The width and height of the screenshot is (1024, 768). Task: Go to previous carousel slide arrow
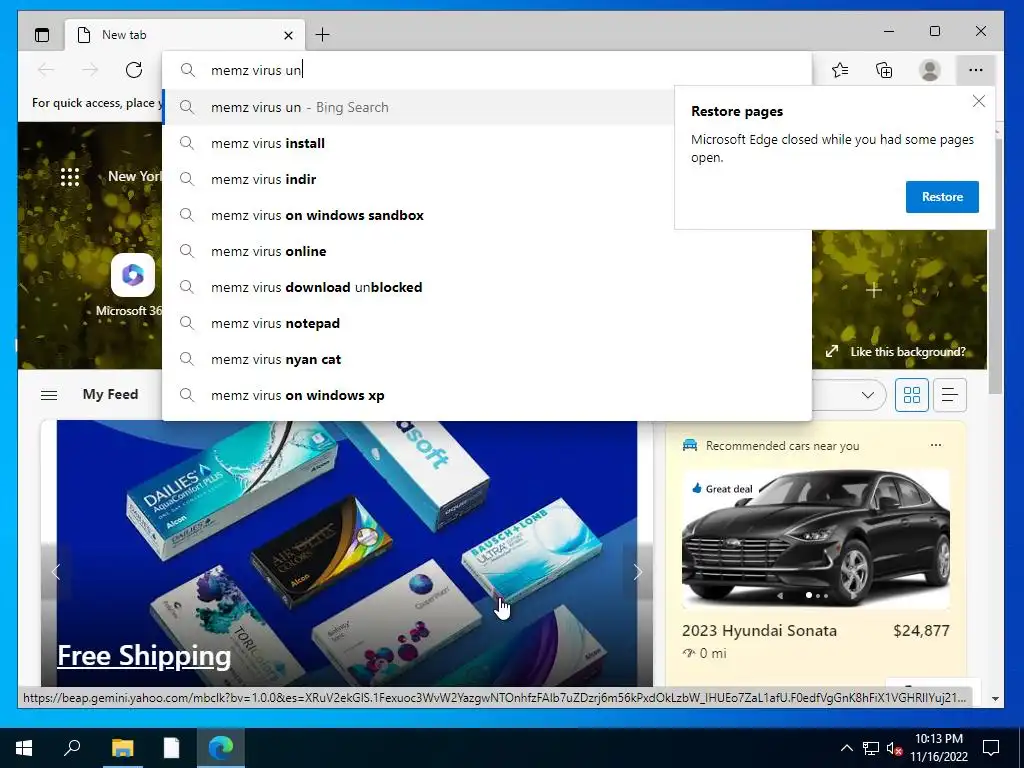[x=56, y=572]
